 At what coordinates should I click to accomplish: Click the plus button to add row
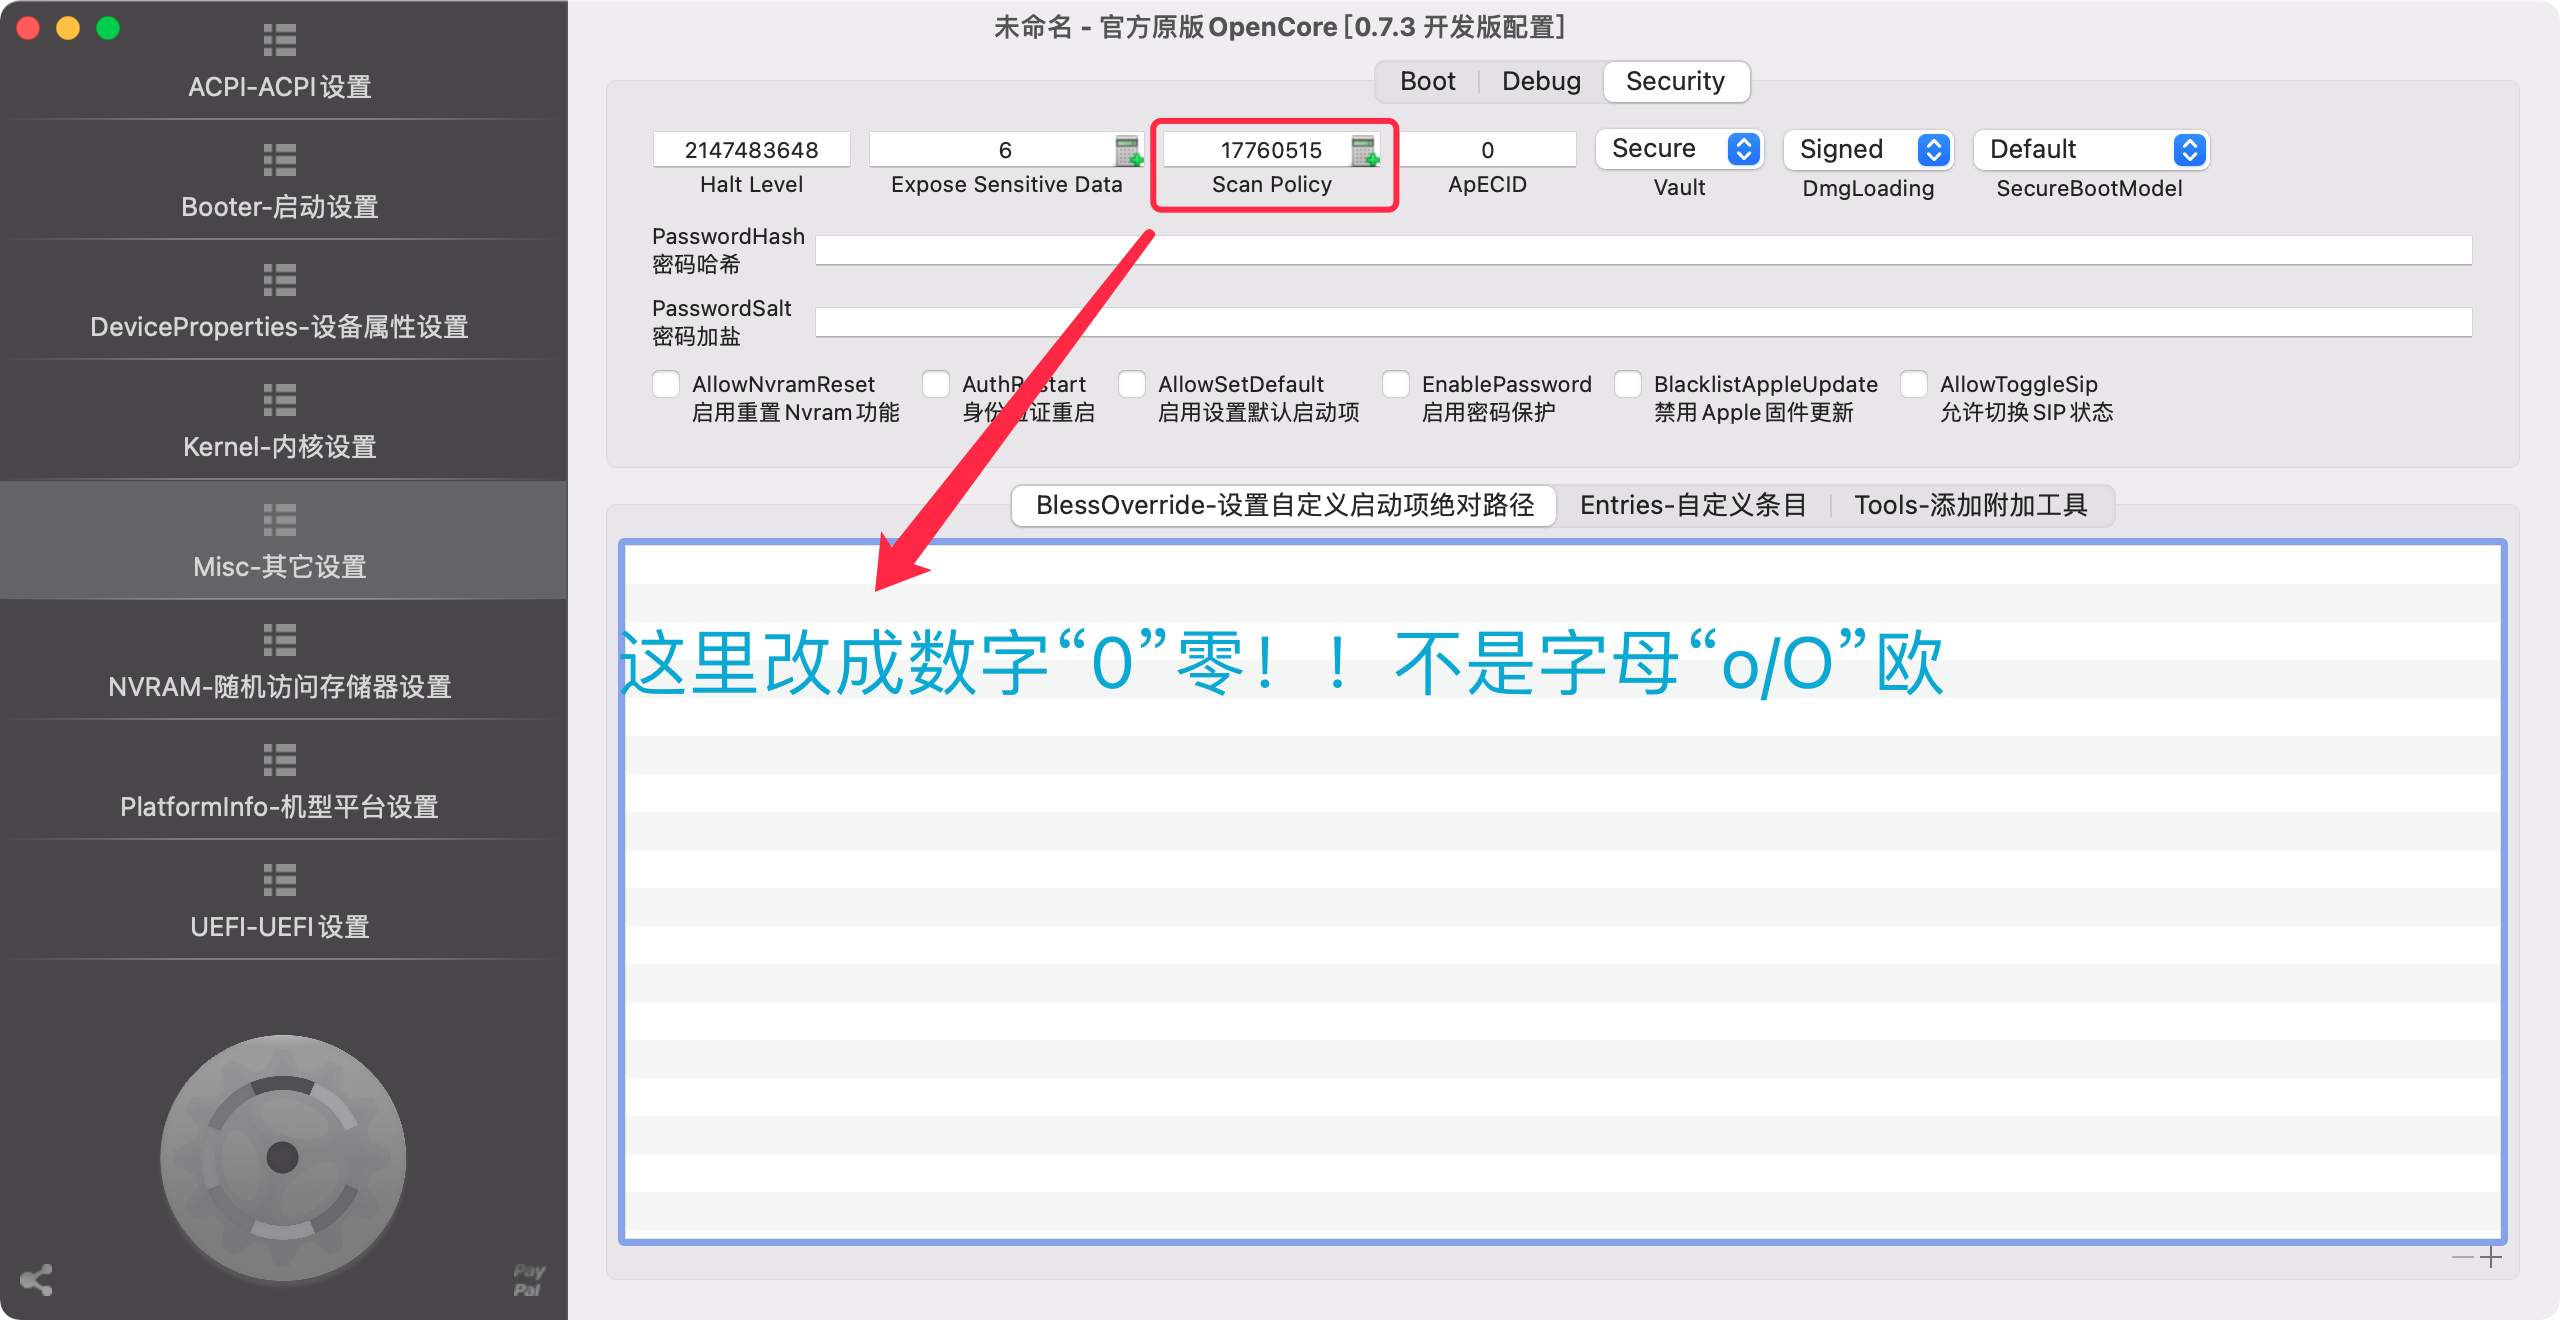[x=2491, y=1258]
